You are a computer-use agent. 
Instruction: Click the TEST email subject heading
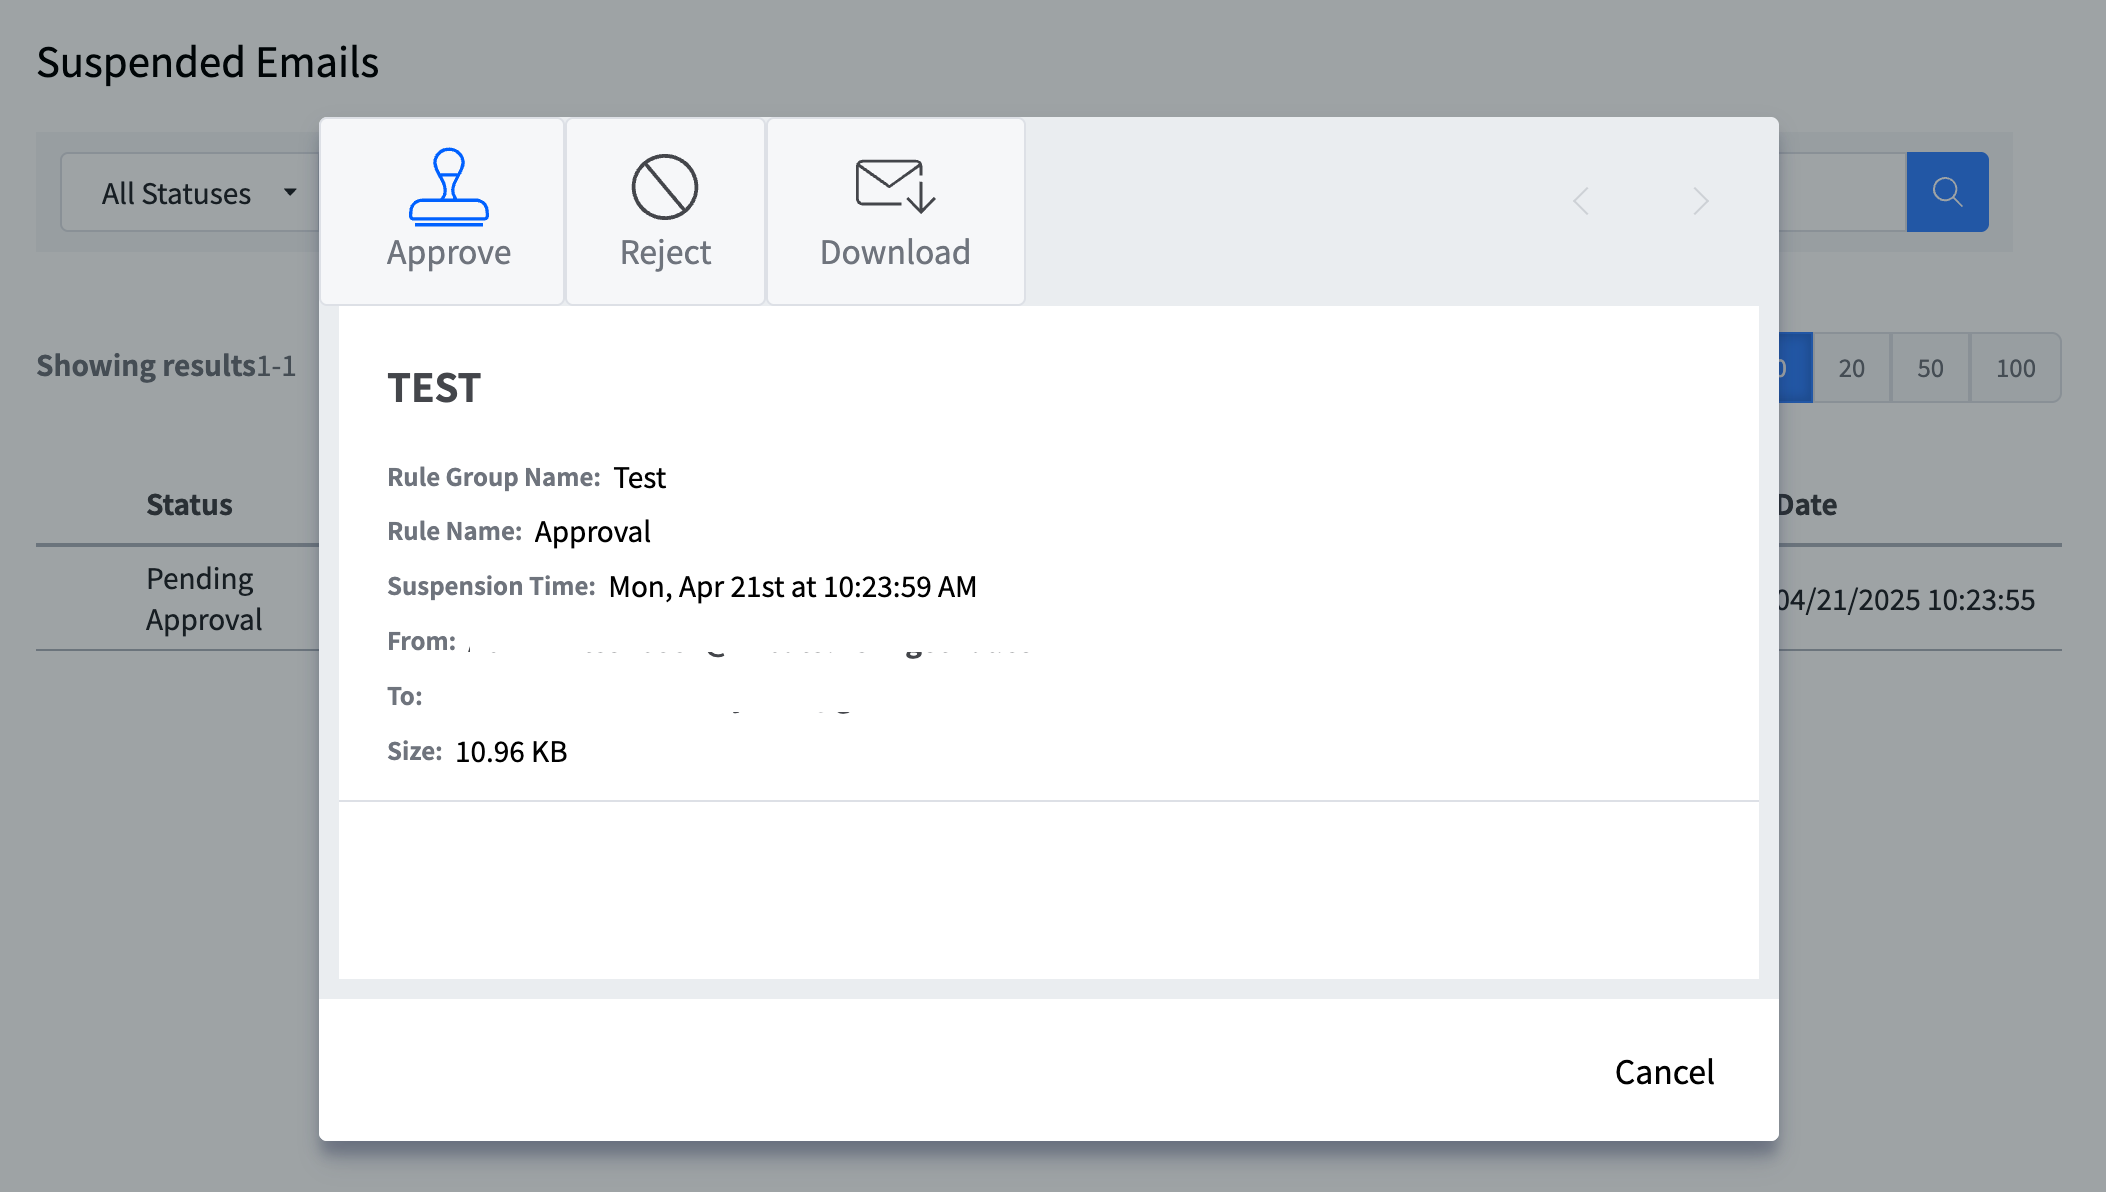[x=434, y=388]
